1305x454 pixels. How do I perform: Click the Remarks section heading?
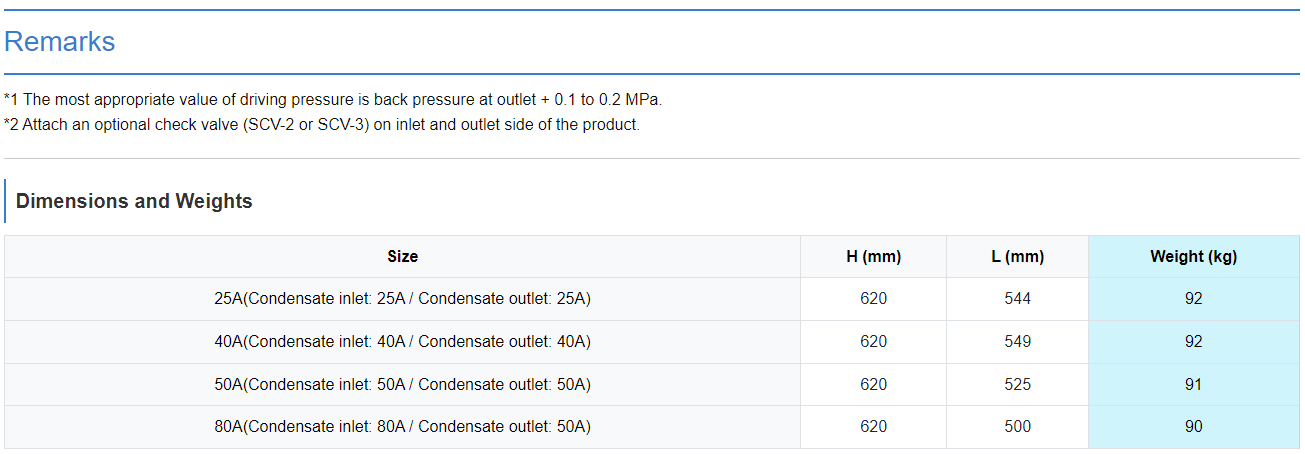[x=60, y=42]
